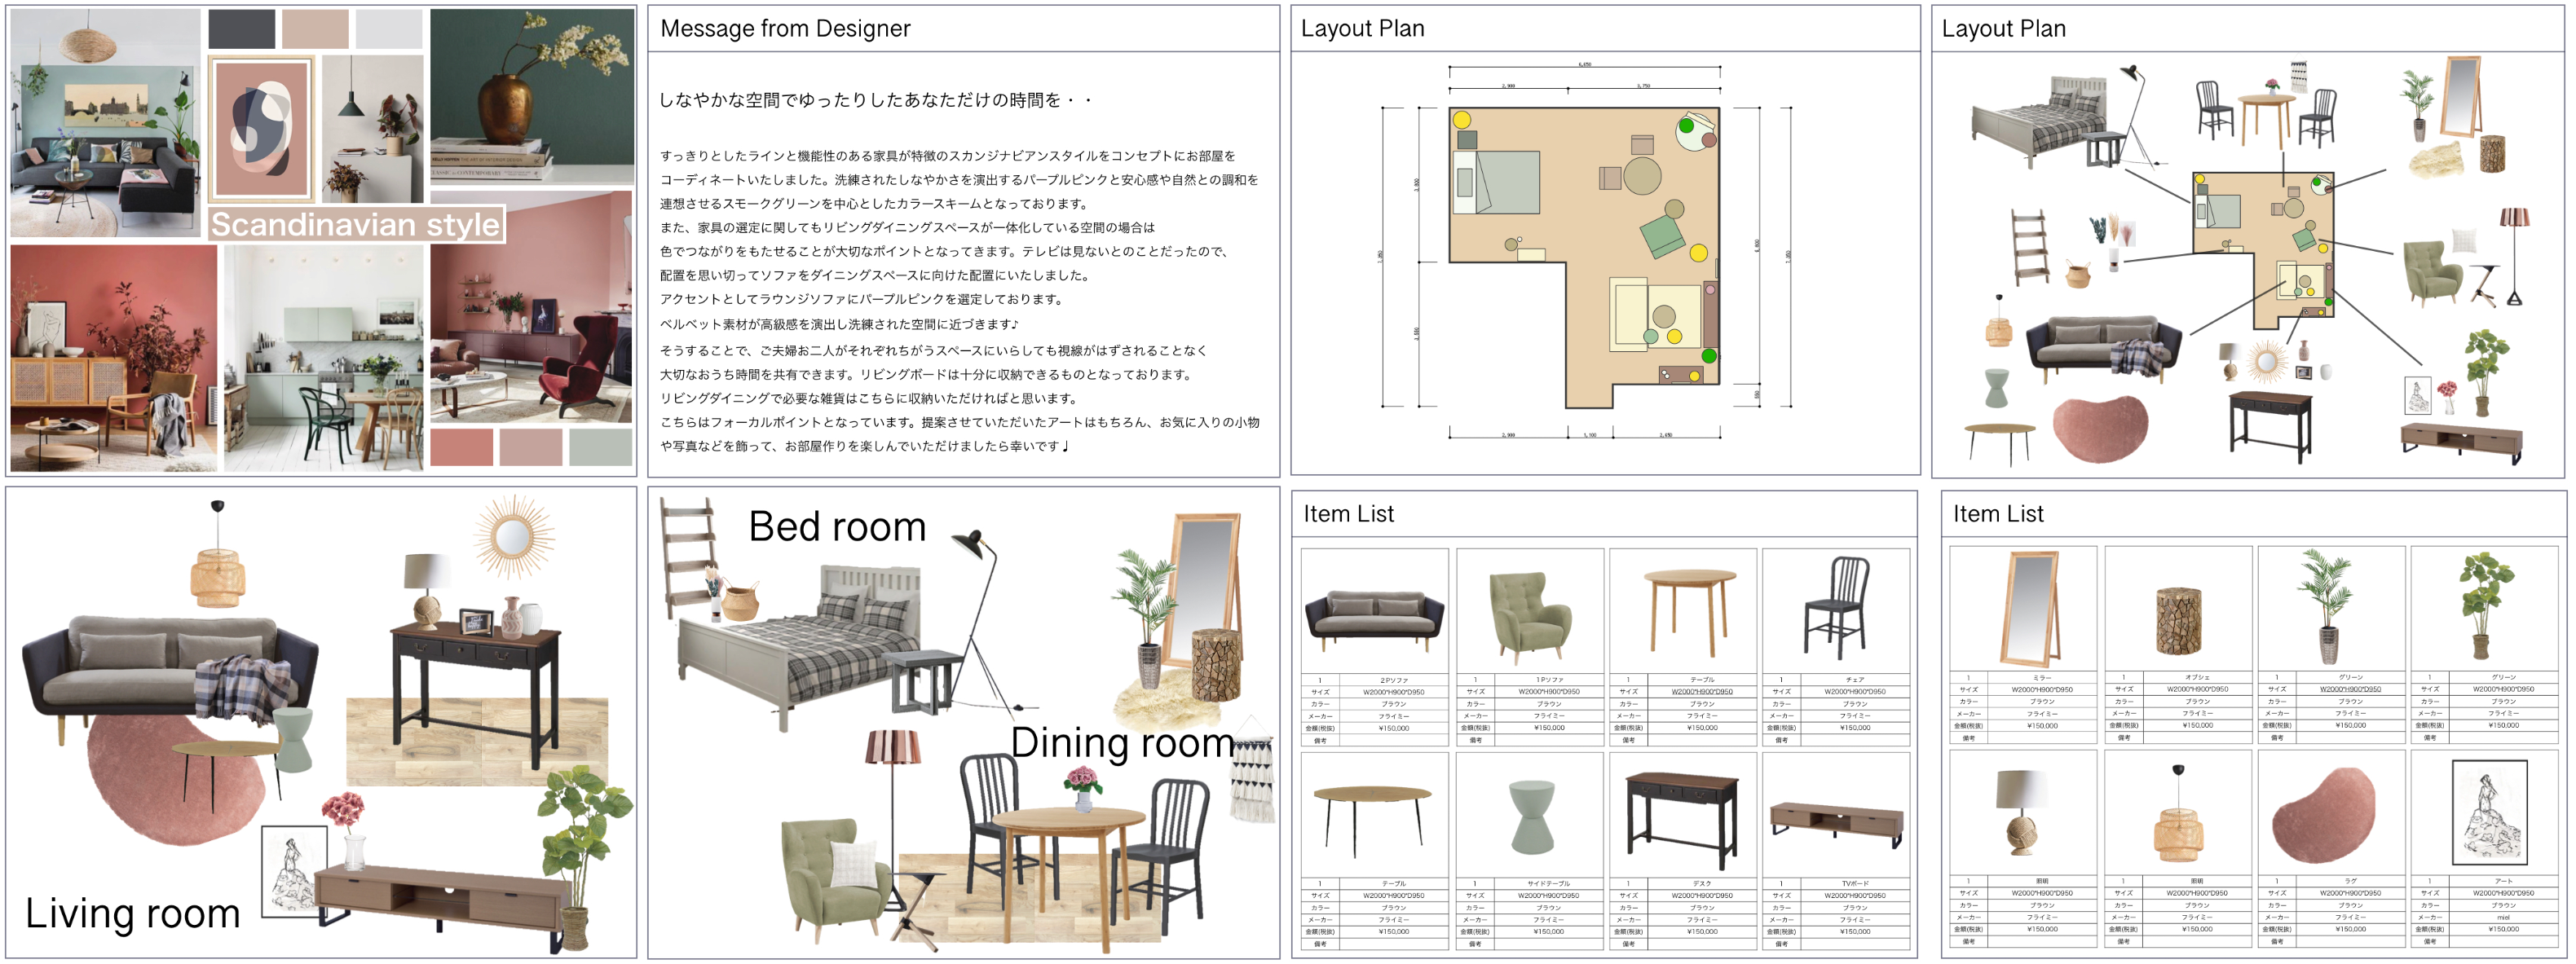Pick the sage green swatch at moodboard bottom
The image size is (2576, 964).
point(600,447)
